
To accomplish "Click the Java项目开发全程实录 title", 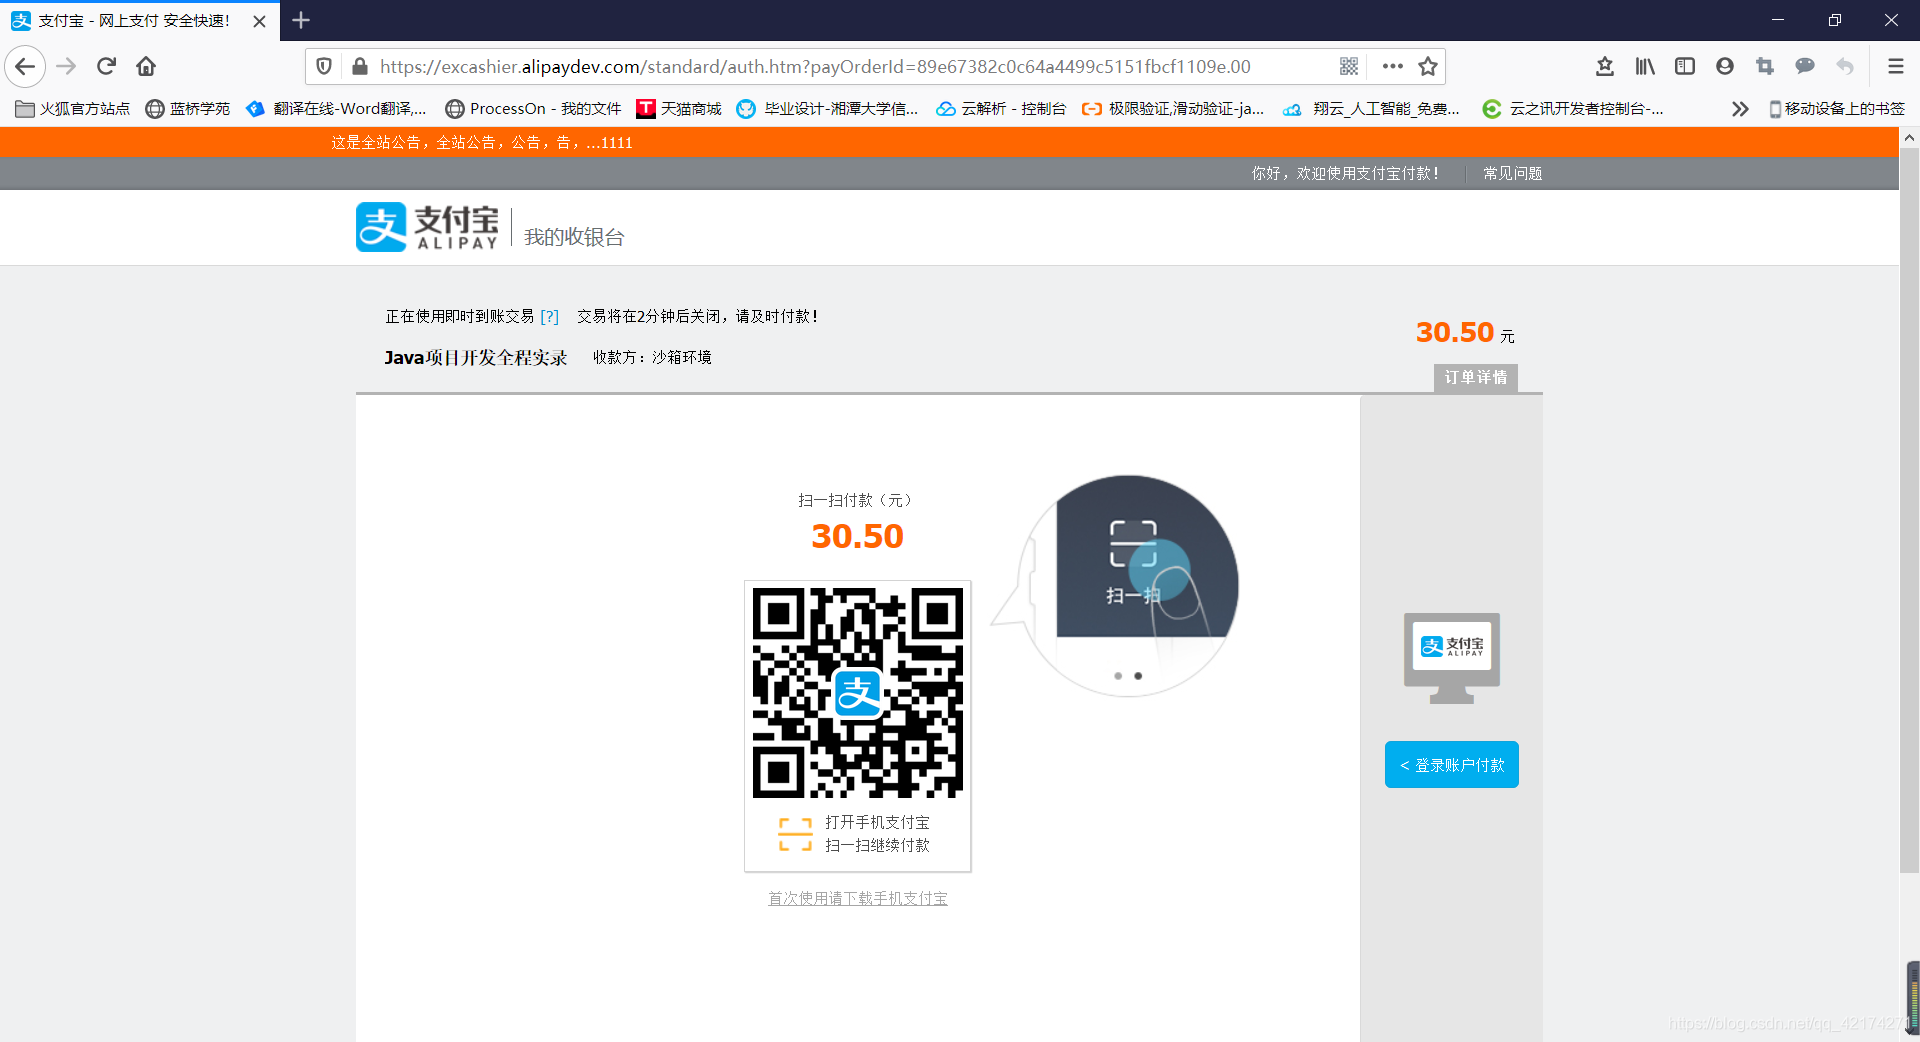I will (x=476, y=358).
